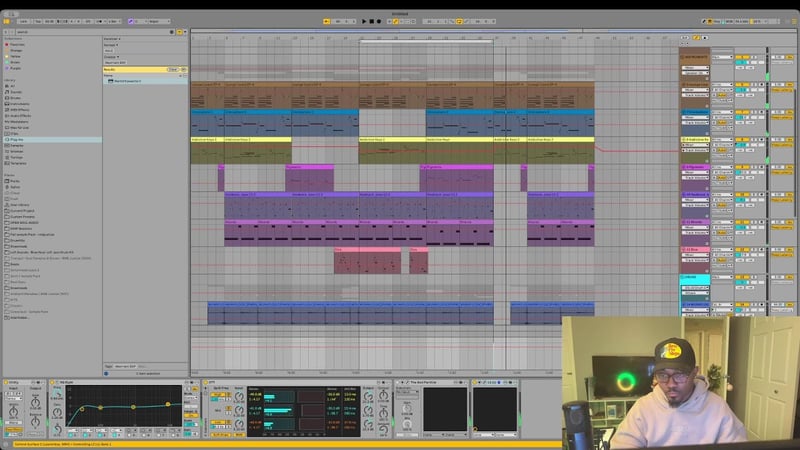The width and height of the screenshot is (800, 450).
Task: Open Splice under Places
Action: (x=15, y=187)
